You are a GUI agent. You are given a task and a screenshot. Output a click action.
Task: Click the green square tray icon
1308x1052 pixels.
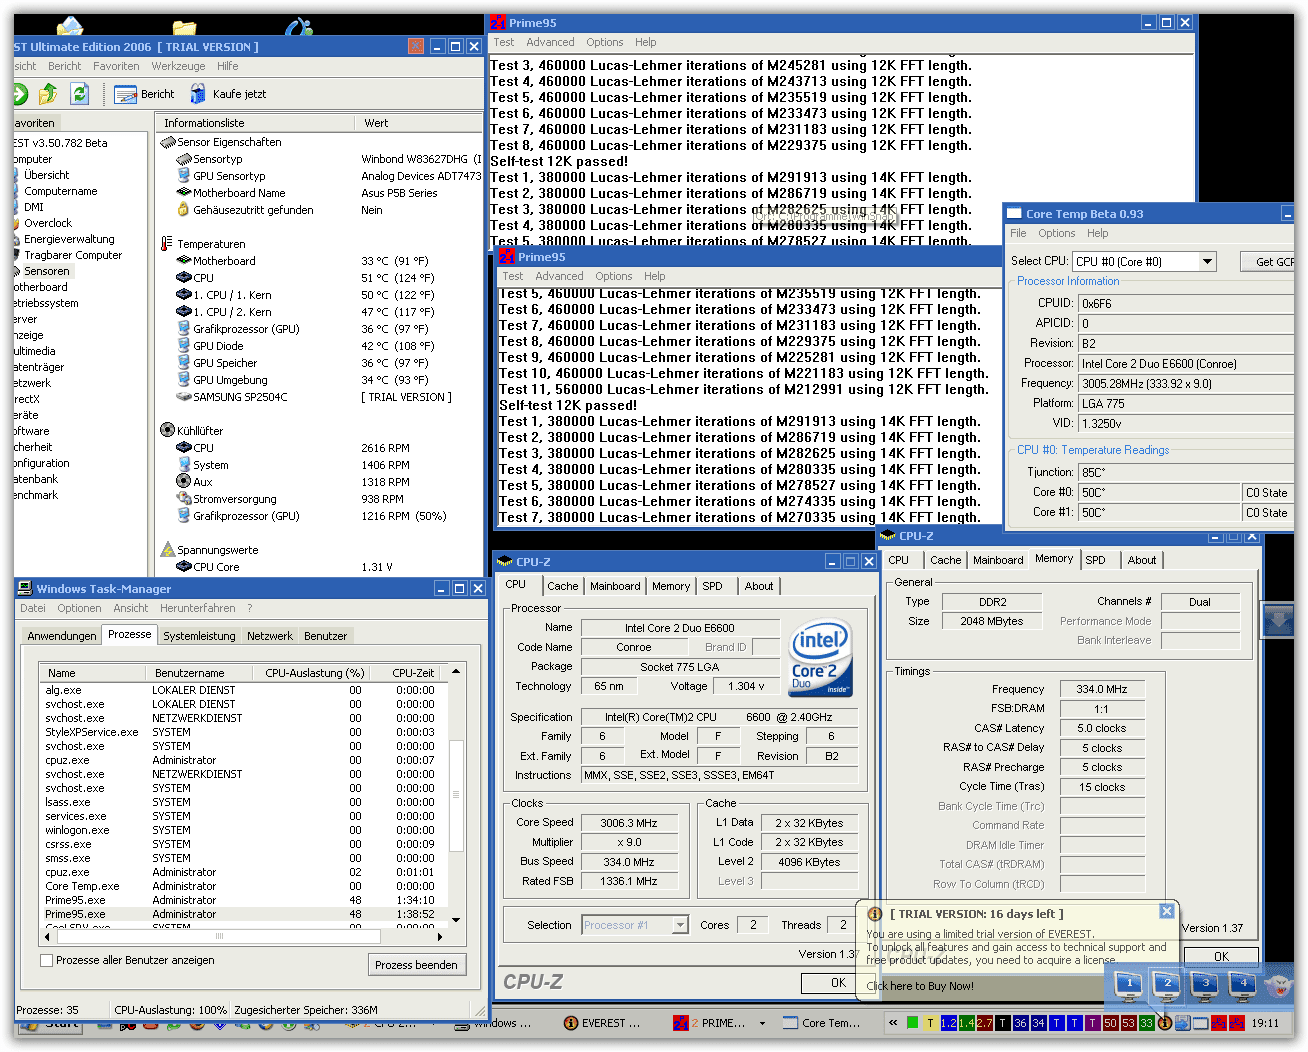click(x=912, y=1023)
